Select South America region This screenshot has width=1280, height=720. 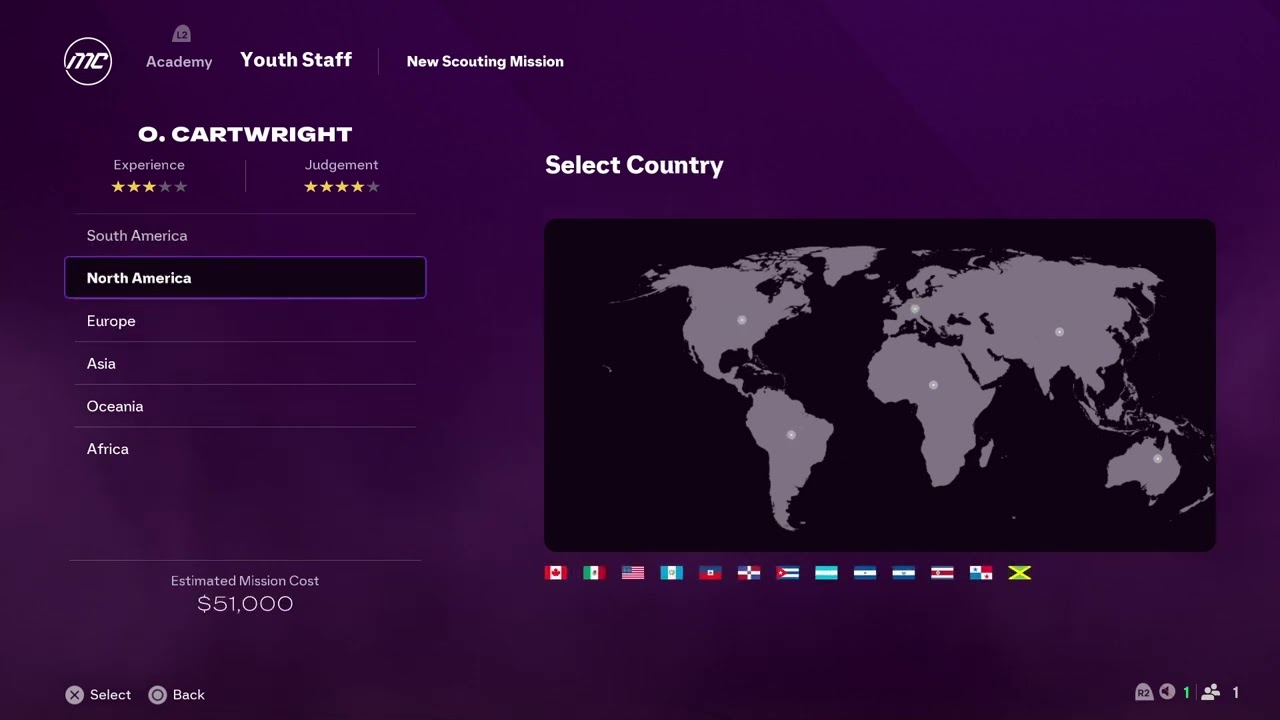point(245,236)
